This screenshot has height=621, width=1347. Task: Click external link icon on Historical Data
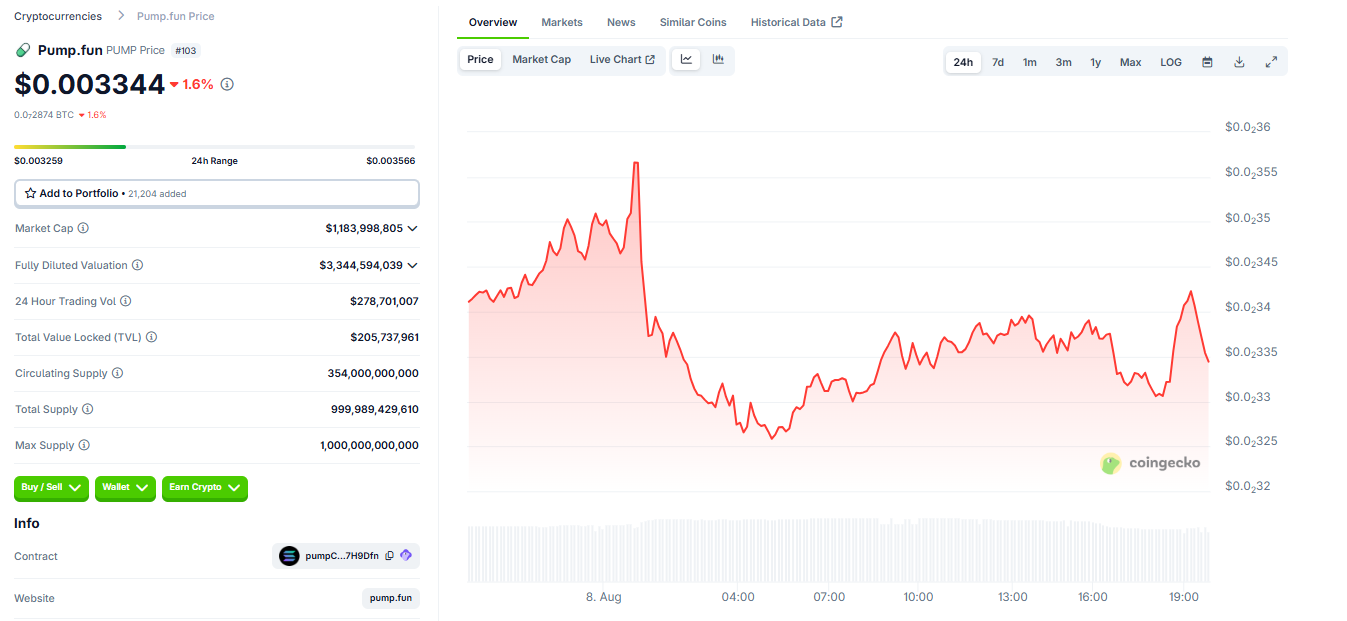[837, 22]
